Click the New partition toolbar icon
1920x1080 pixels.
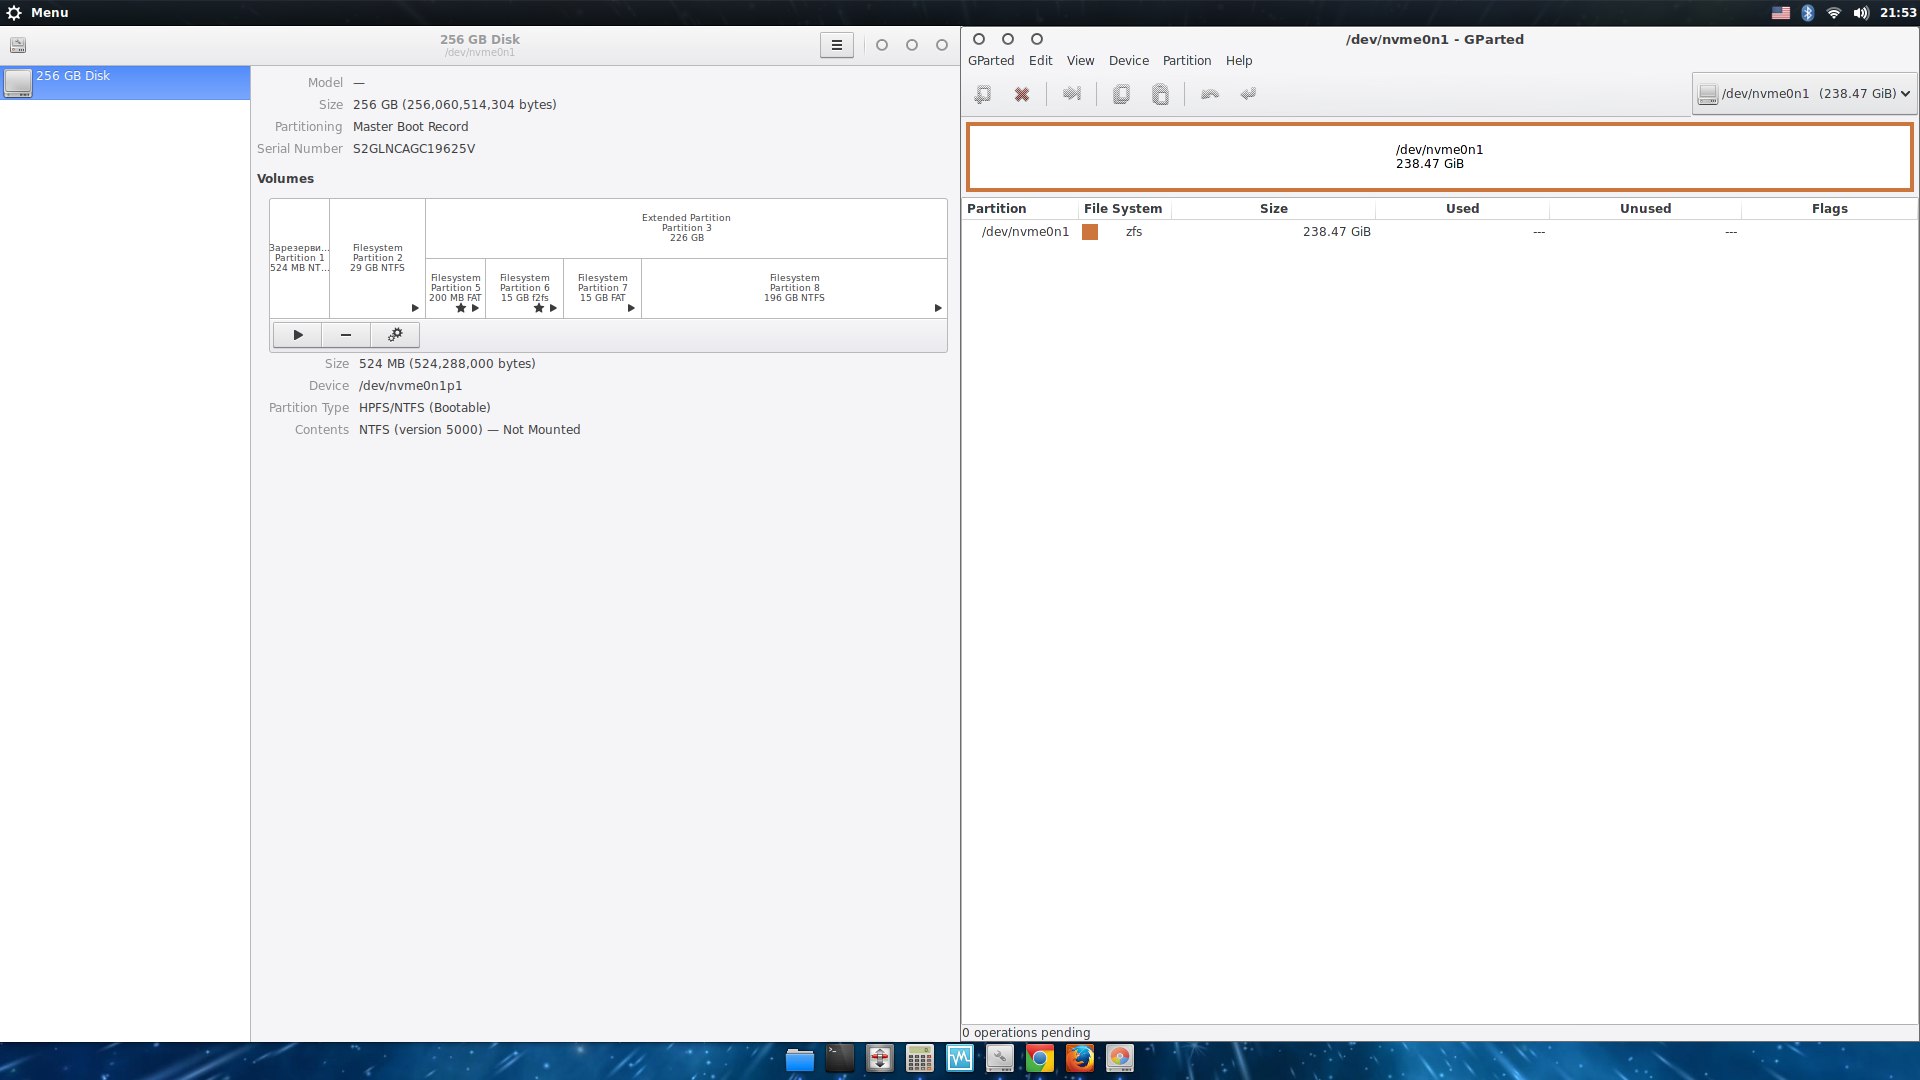coord(982,94)
